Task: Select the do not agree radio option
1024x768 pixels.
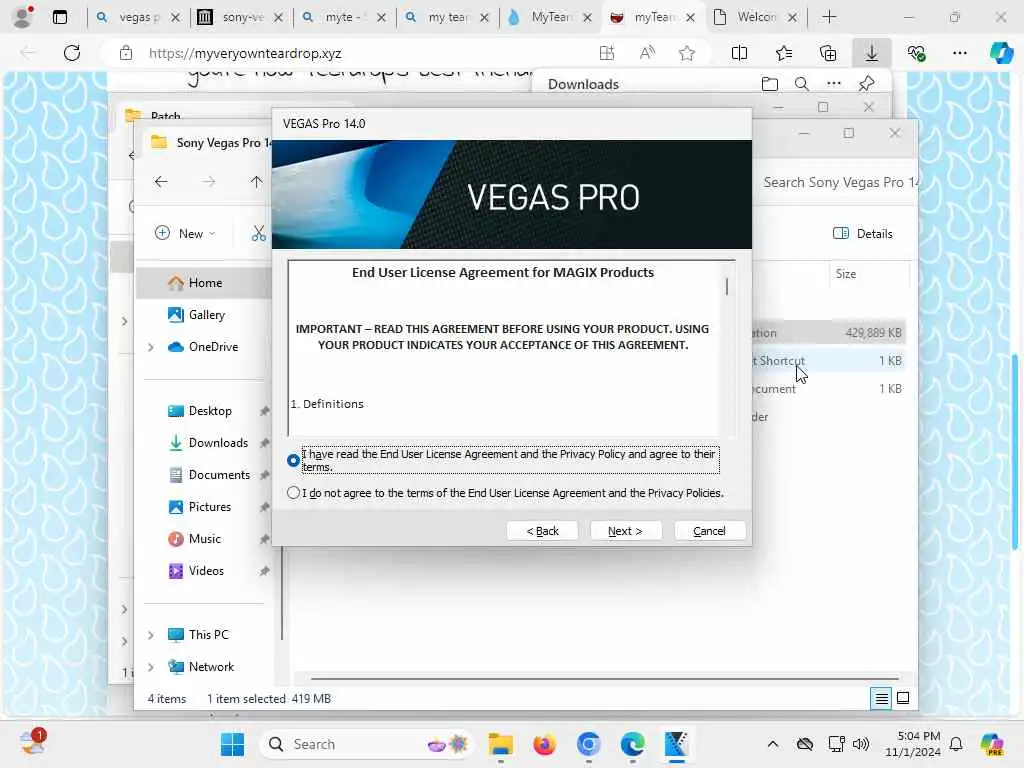Action: (x=293, y=493)
